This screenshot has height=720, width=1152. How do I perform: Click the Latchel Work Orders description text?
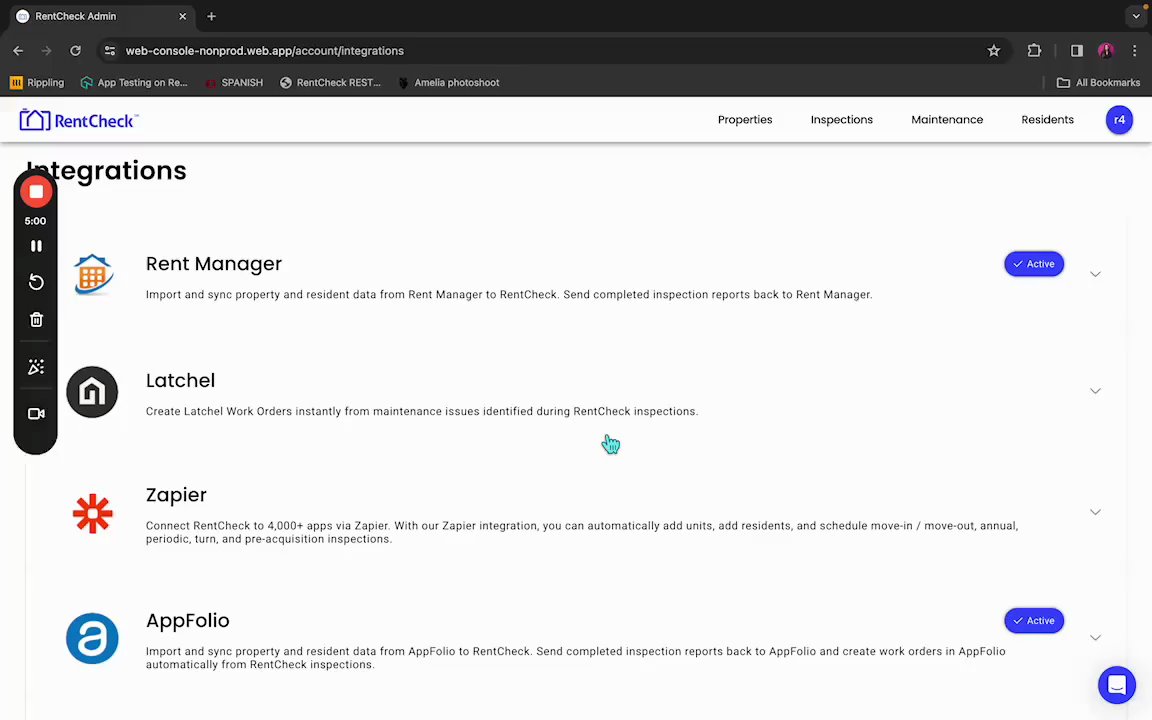pos(422,411)
